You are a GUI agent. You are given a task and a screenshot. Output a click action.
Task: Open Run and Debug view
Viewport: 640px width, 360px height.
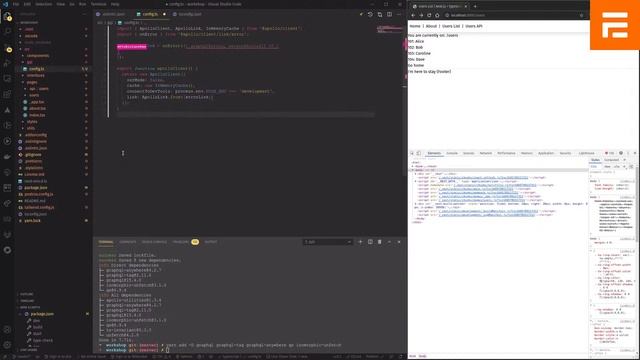pos(7,63)
